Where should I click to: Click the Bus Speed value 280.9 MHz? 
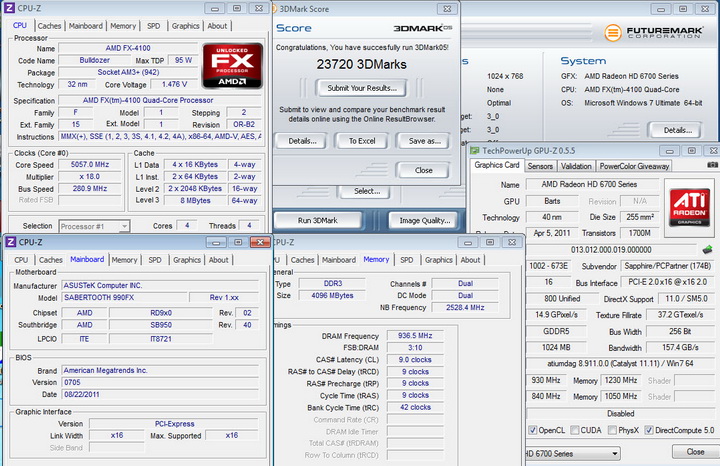pos(90,188)
